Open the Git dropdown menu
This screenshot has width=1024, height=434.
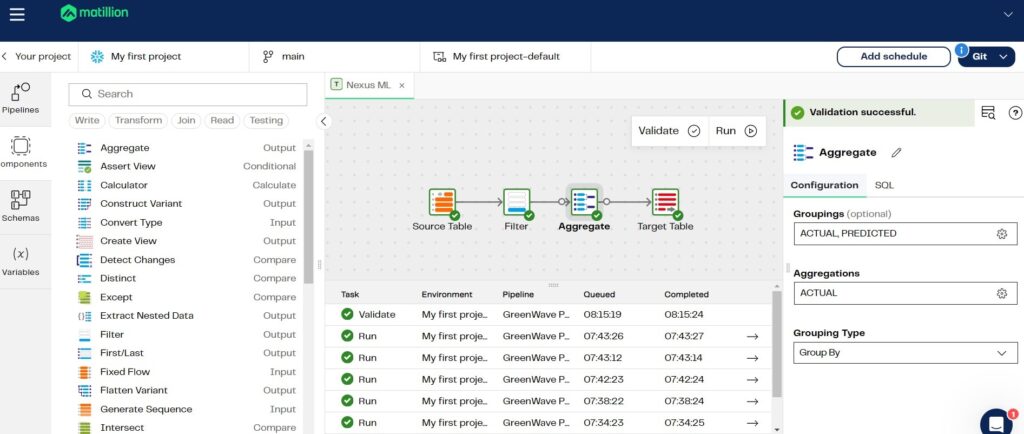(x=986, y=57)
